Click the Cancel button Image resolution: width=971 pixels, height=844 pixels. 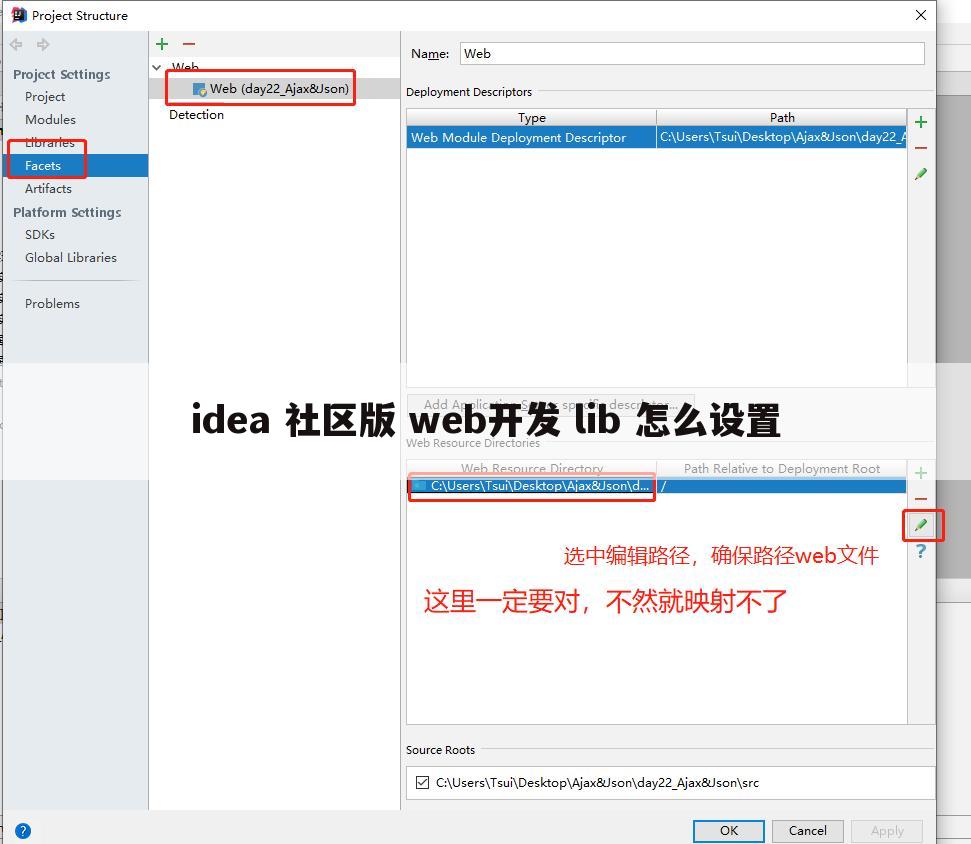[808, 831]
